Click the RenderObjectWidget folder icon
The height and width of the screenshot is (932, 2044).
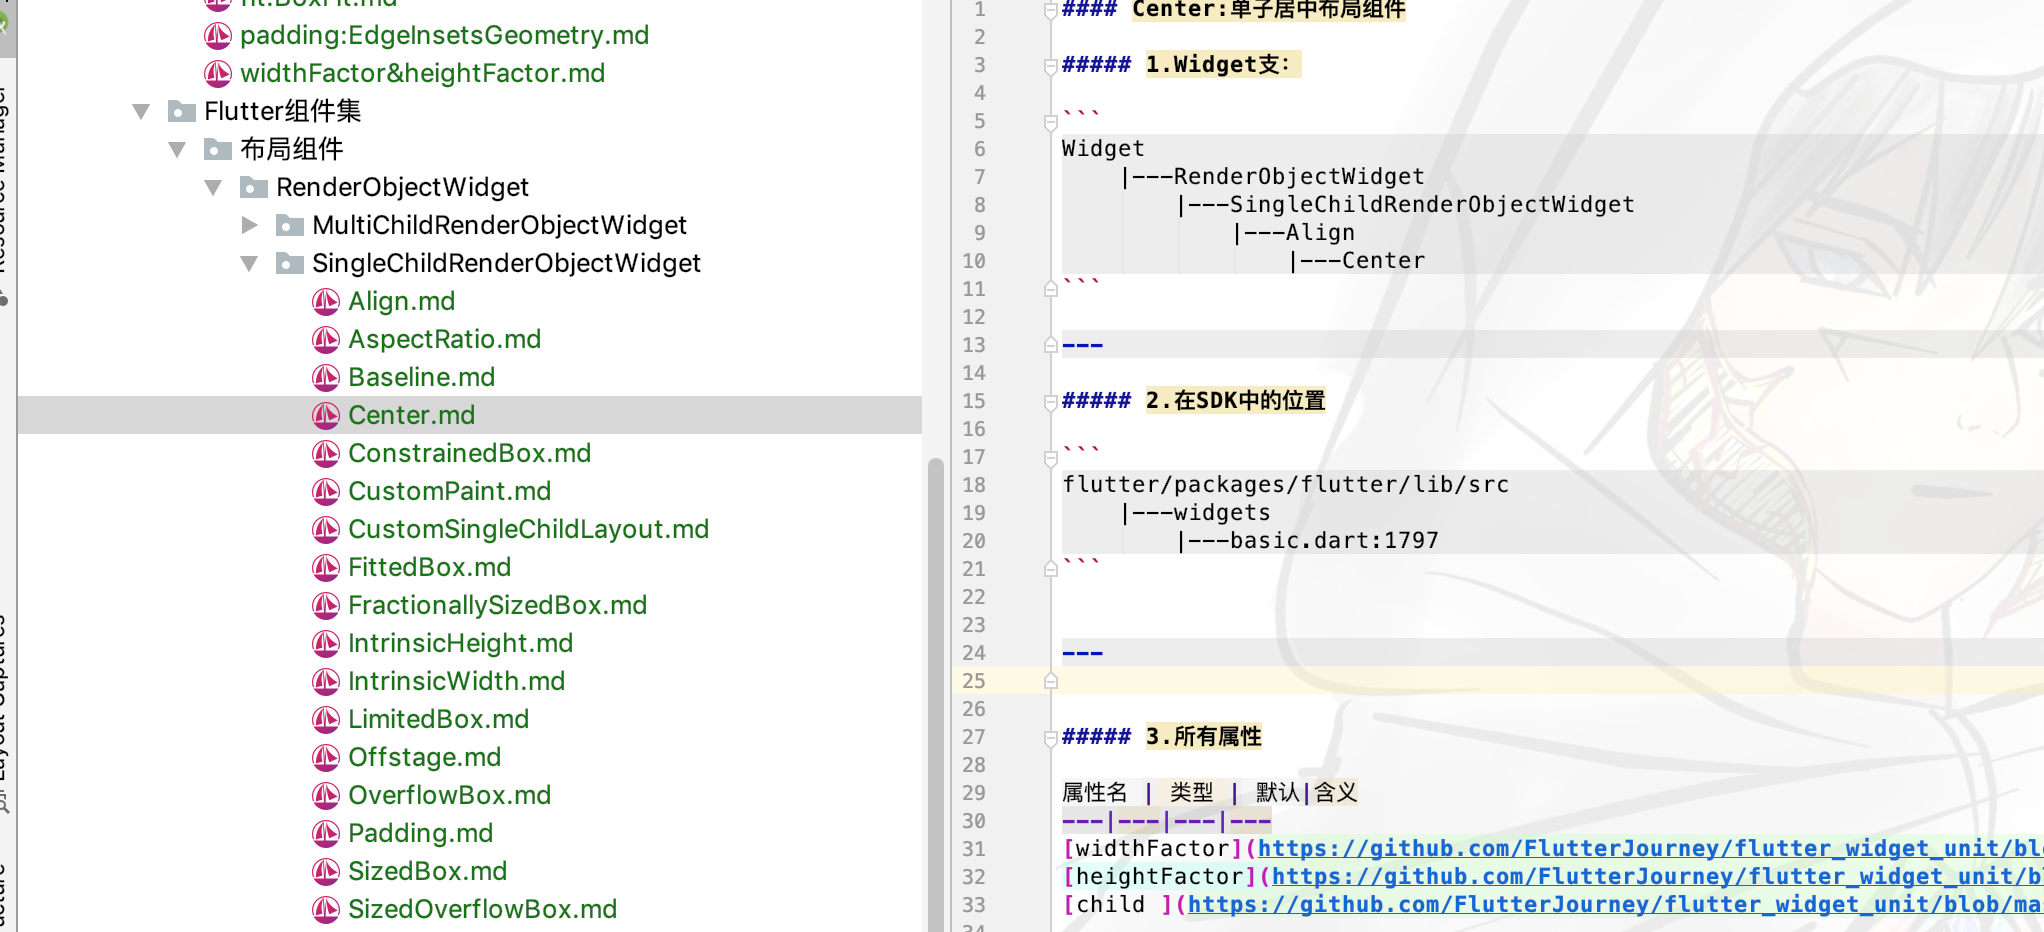254,187
